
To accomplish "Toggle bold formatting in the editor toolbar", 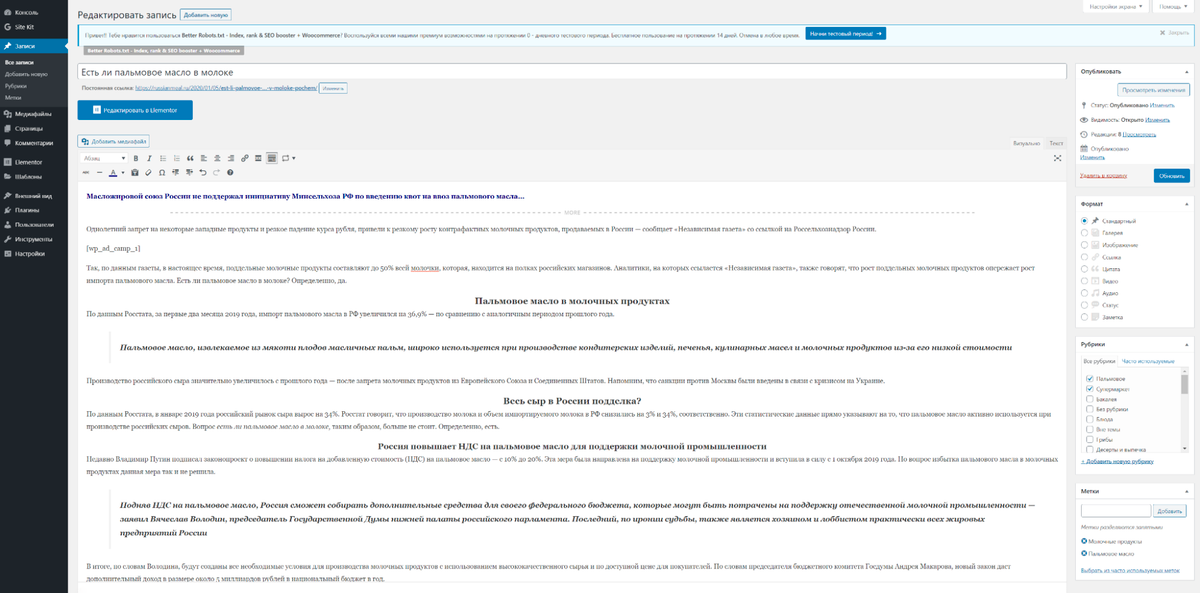I will pos(136,158).
